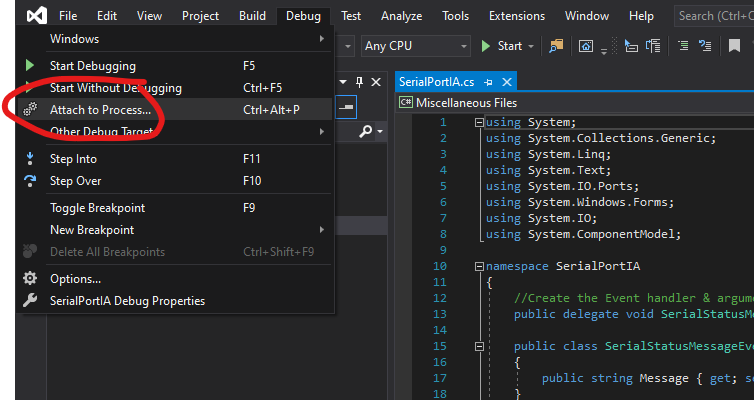Close the docked side panel
The width and height of the screenshot is (754, 400).
pos(376,82)
